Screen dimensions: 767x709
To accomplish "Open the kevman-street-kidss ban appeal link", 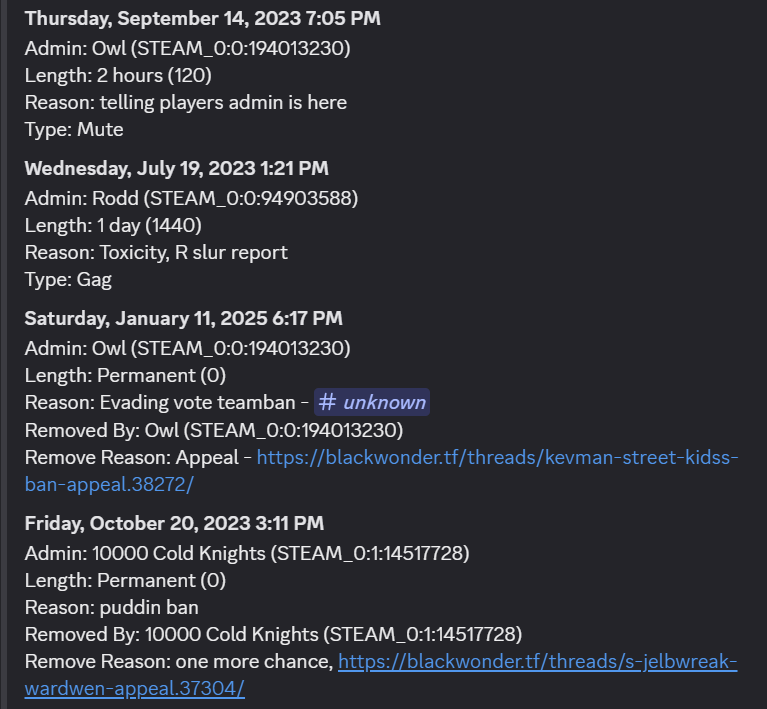I will pos(497,457).
